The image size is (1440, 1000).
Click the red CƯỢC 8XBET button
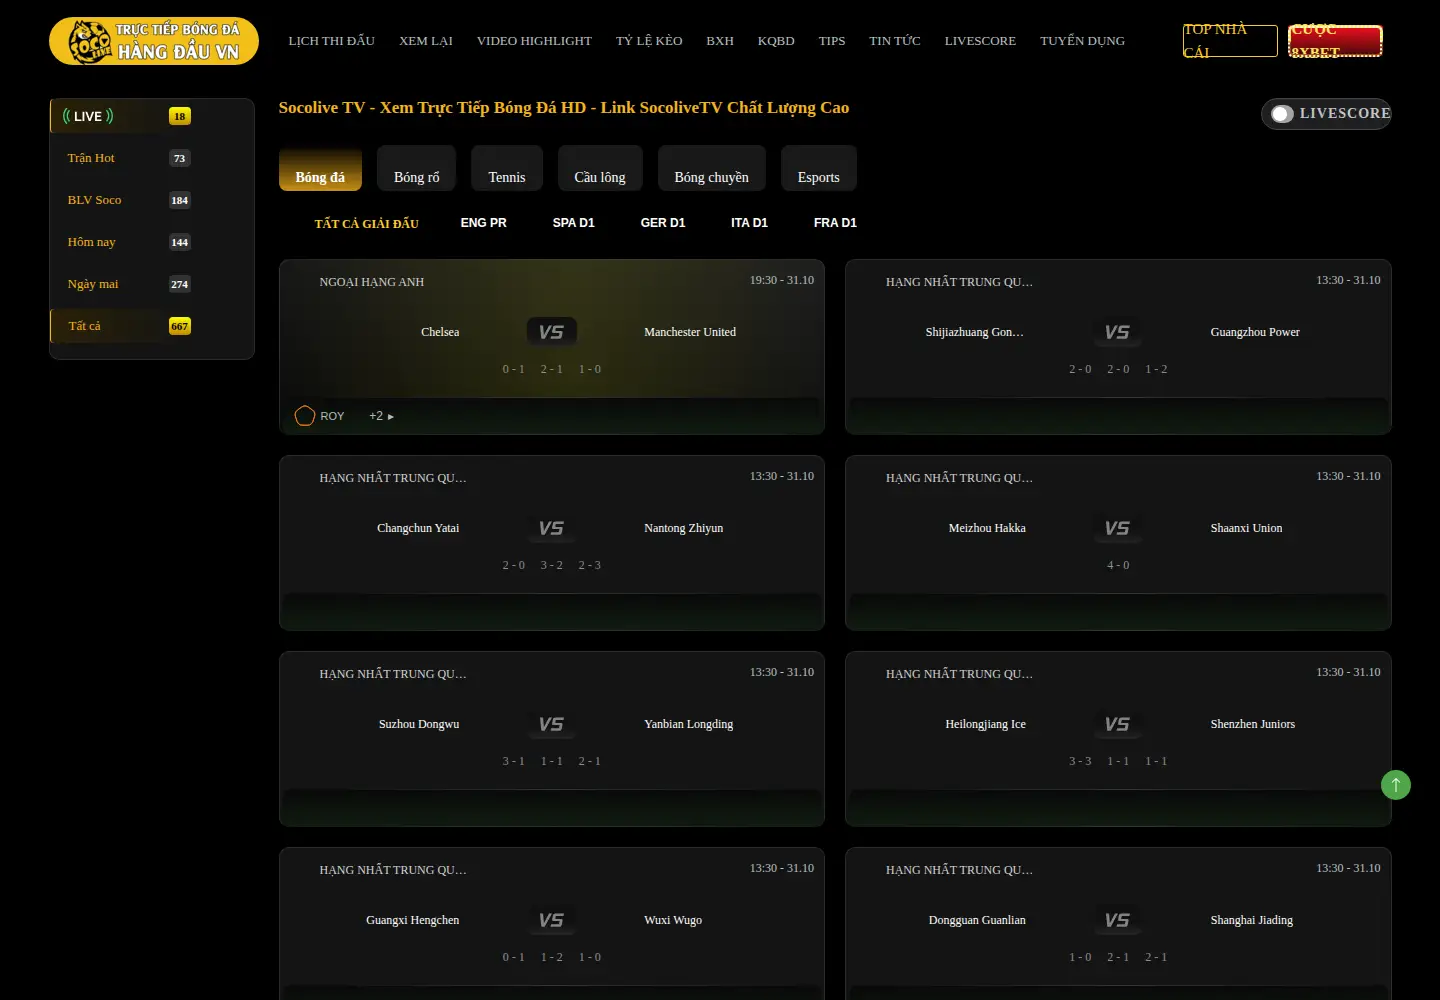[x=1335, y=41]
